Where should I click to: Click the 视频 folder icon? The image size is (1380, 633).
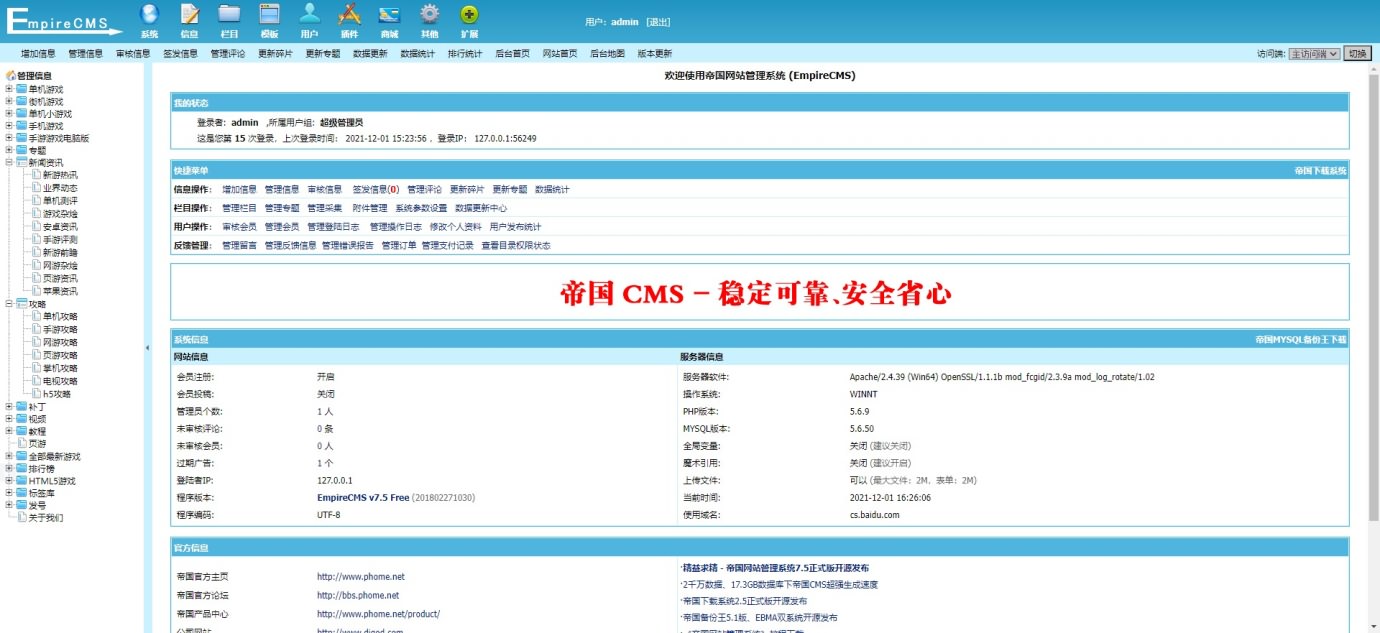22,419
